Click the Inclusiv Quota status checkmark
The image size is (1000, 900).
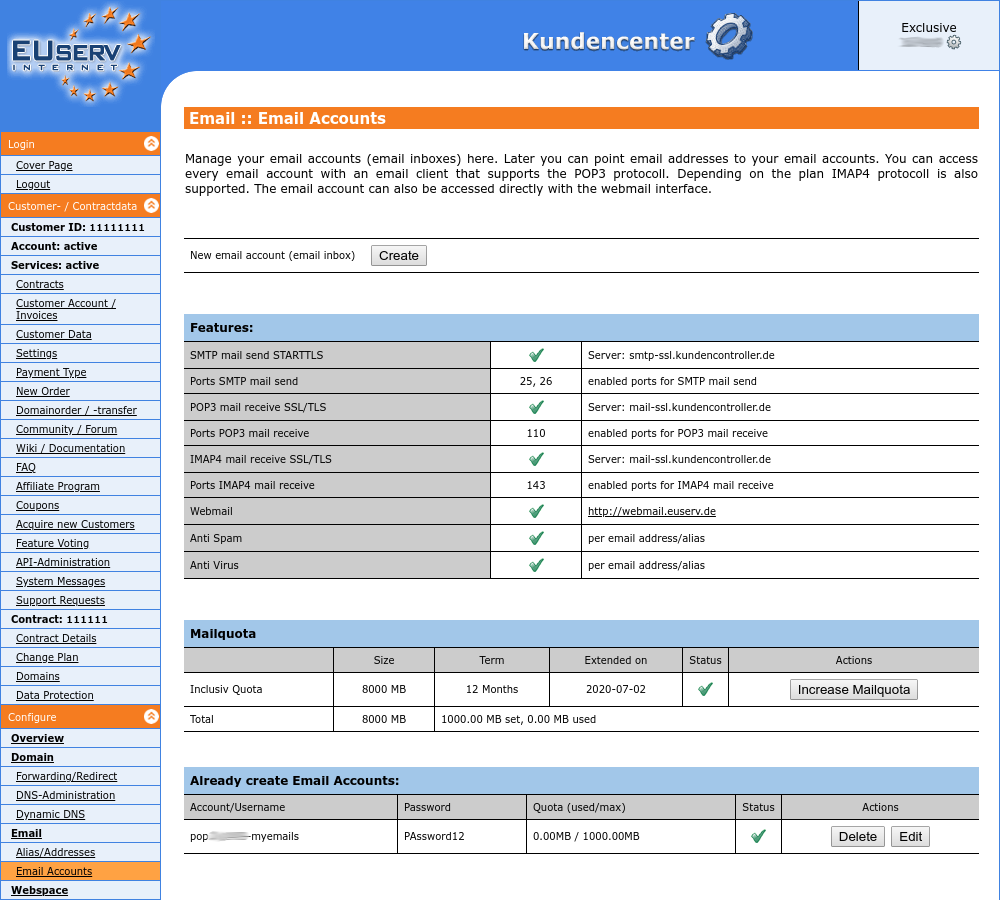pos(705,689)
